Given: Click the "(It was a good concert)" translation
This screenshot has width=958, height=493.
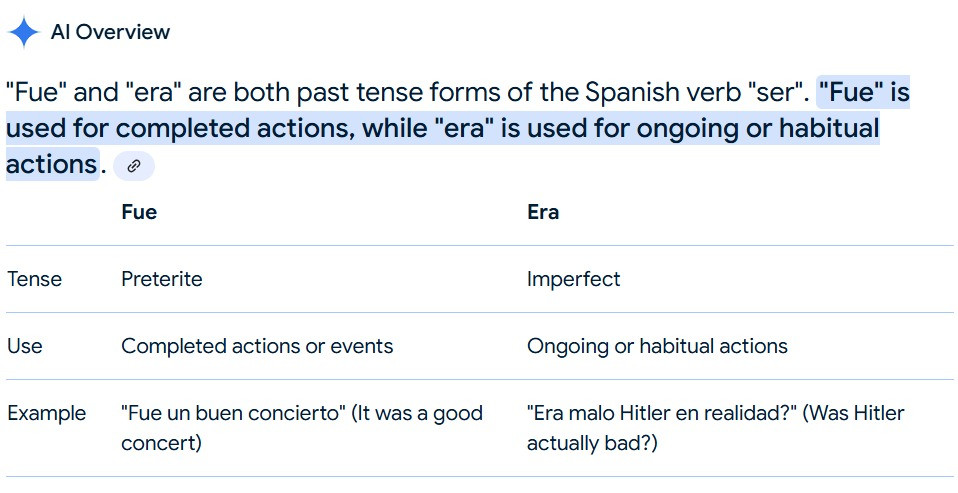Looking at the screenshot, I should (x=302, y=428).
